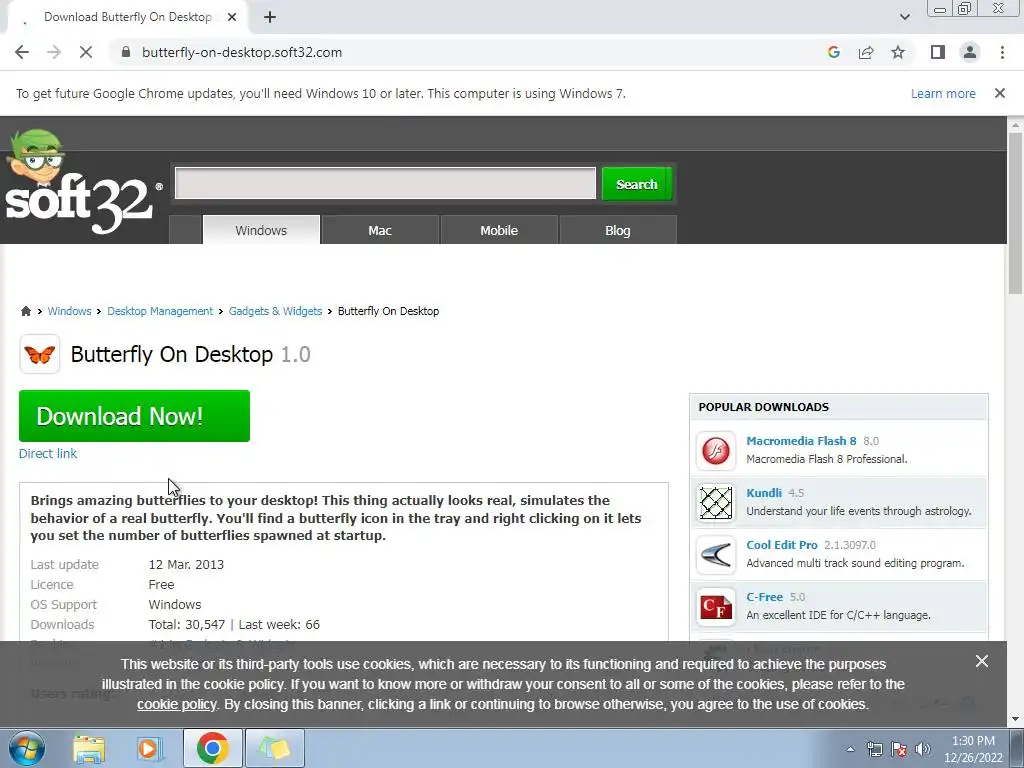Open C-Free download link
Viewport: 1024px width, 768px height.
click(765, 597)
